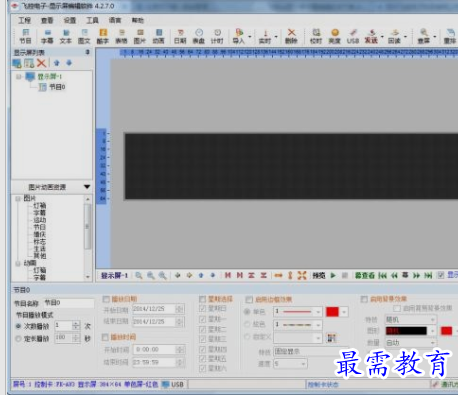Click the 回读 read-back toolbar icon
The height and width of the screenshot is (395, 458).
tap(394, 36)
